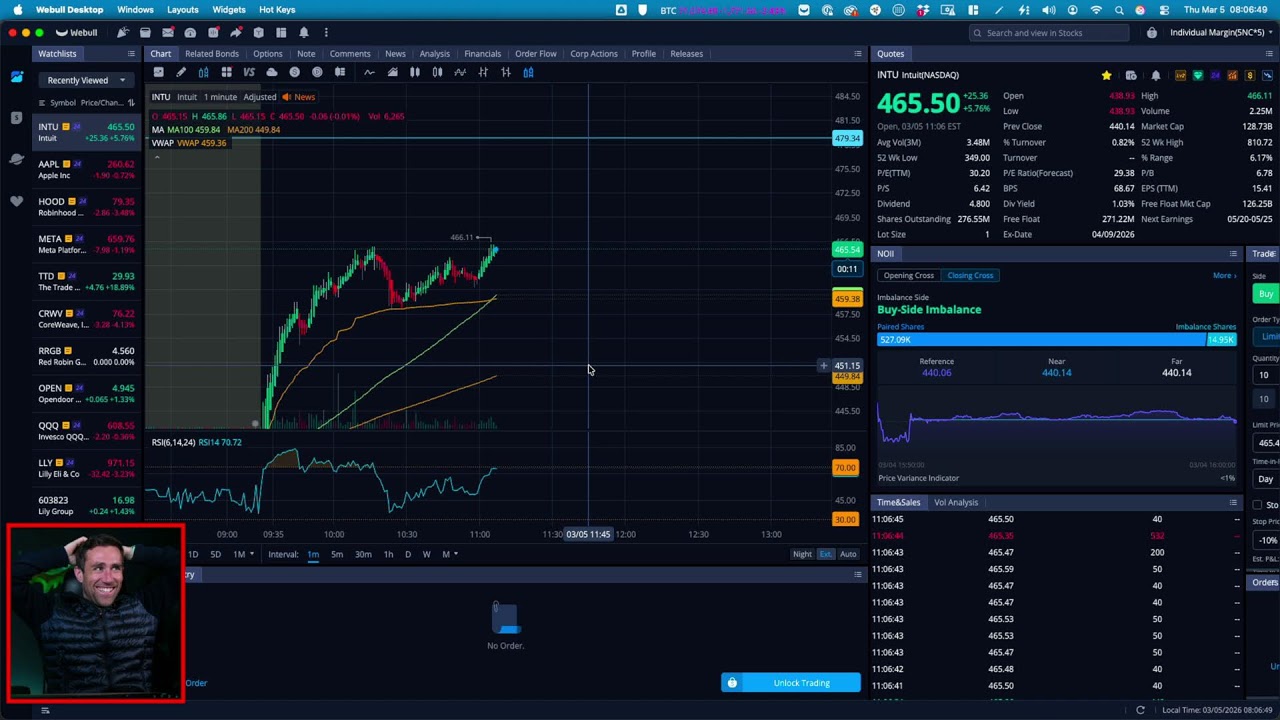Switch to the Vol Analysis tab
The image size is (1280, 720).
coord(956,502)
